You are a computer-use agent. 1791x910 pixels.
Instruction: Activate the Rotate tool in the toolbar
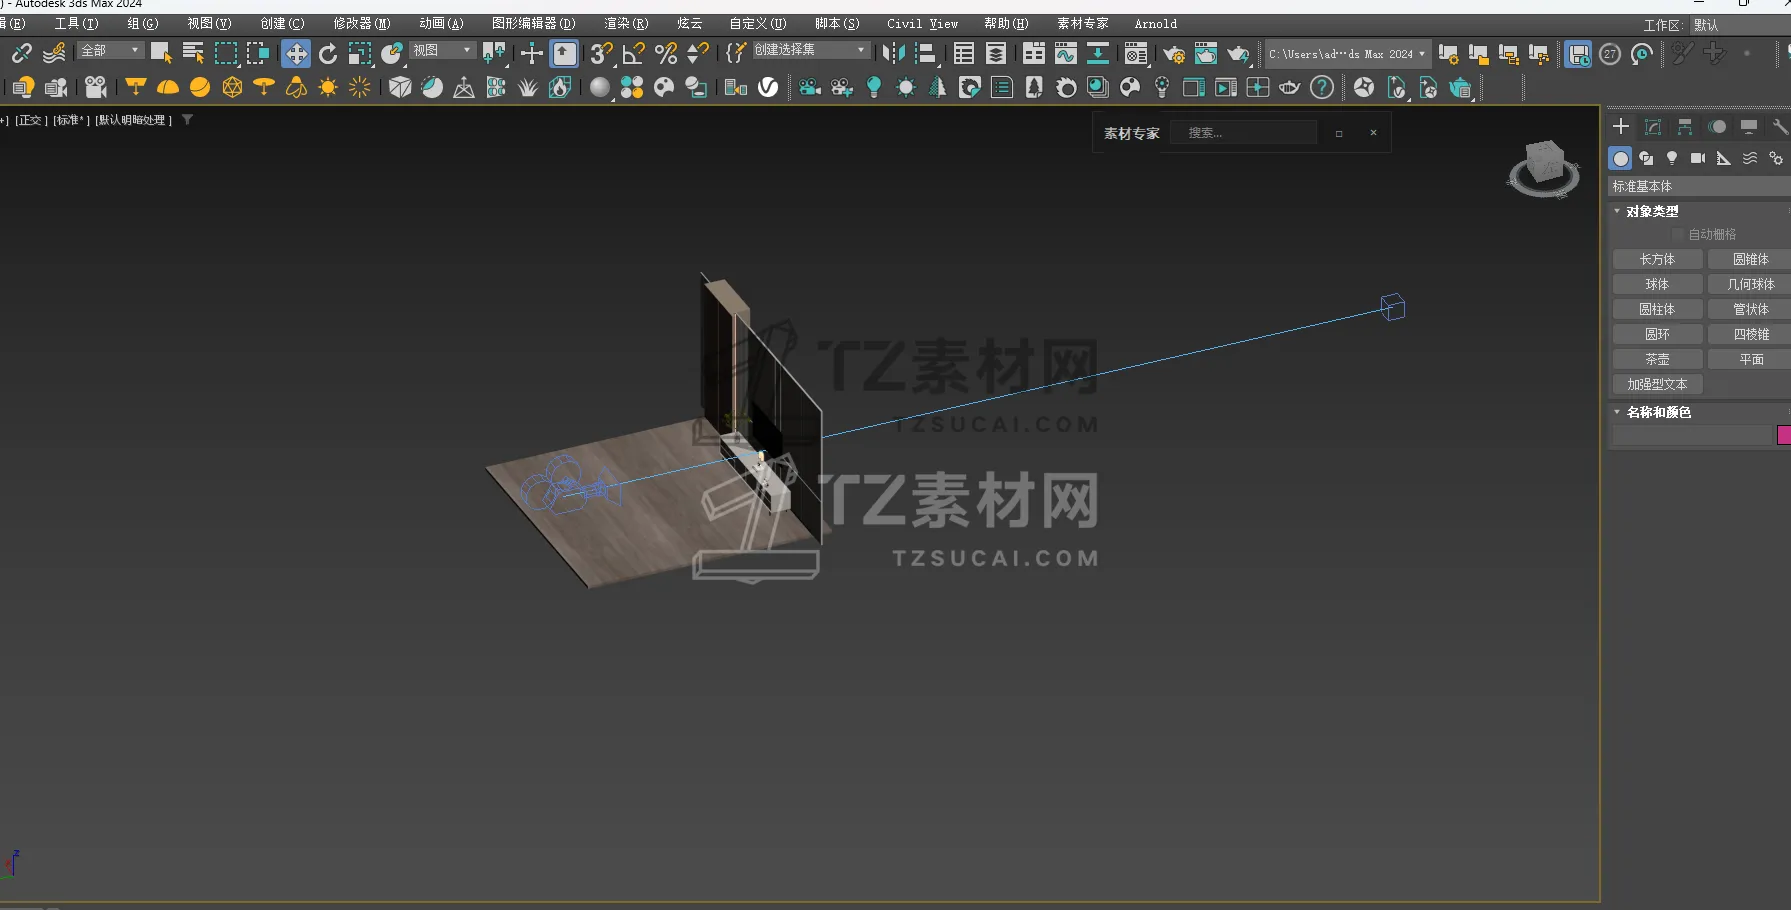[x=328, y=54]
